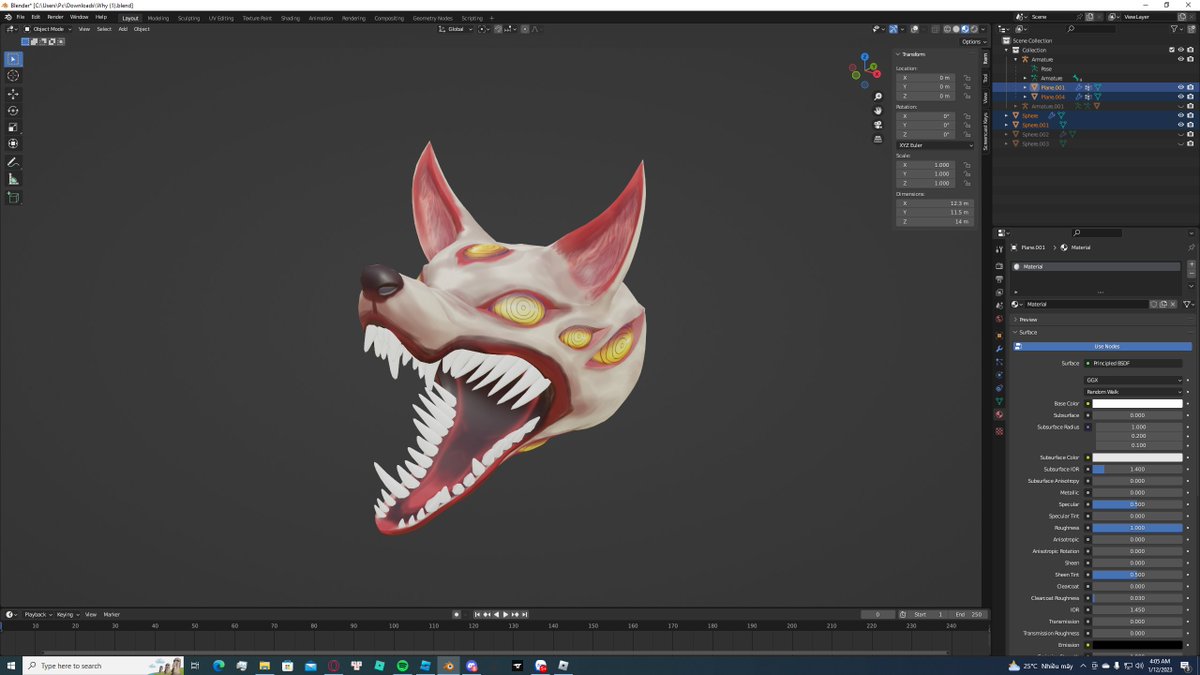Image resolution: width=1200 pixels, height=675 pixels.
Task: Switch to the UV Editing workspace tab
Action: [221, 18]
